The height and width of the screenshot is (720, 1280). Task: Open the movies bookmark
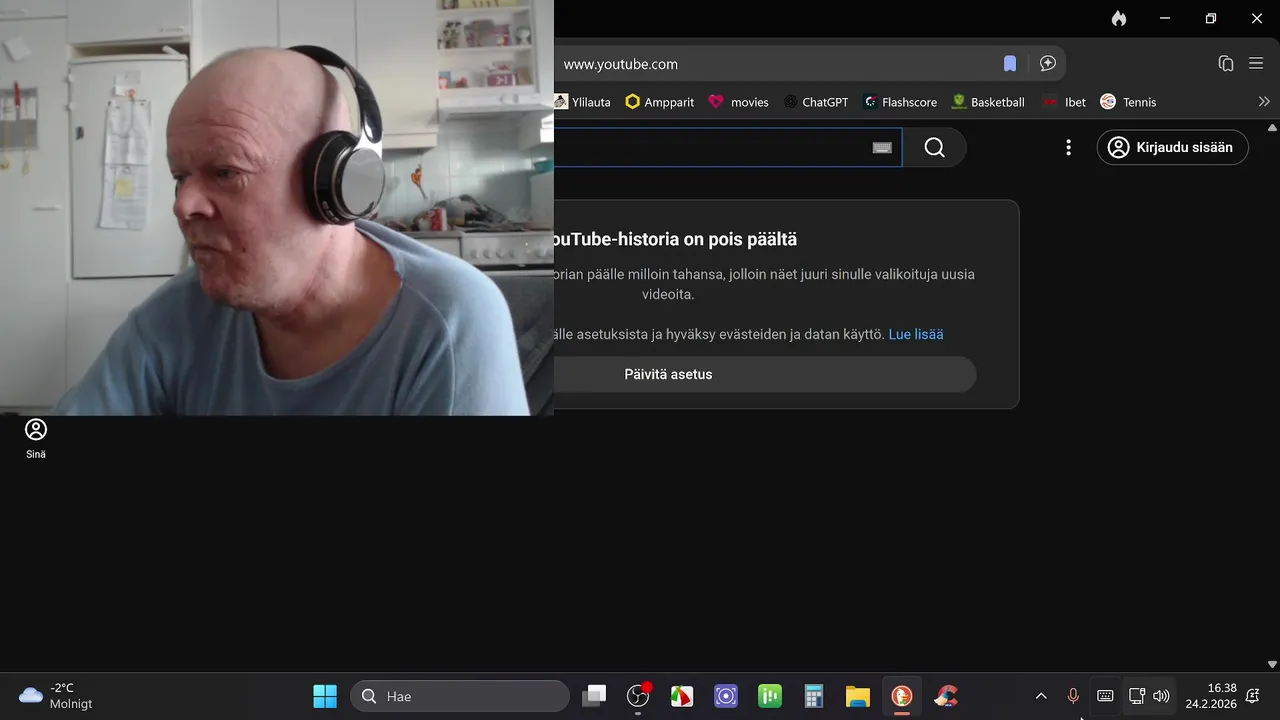click(739, 102)
